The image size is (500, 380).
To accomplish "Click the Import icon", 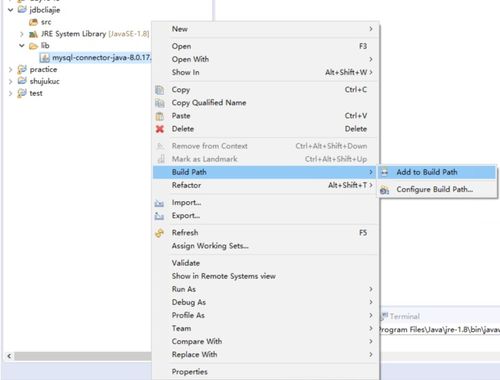I will [159, 203].
